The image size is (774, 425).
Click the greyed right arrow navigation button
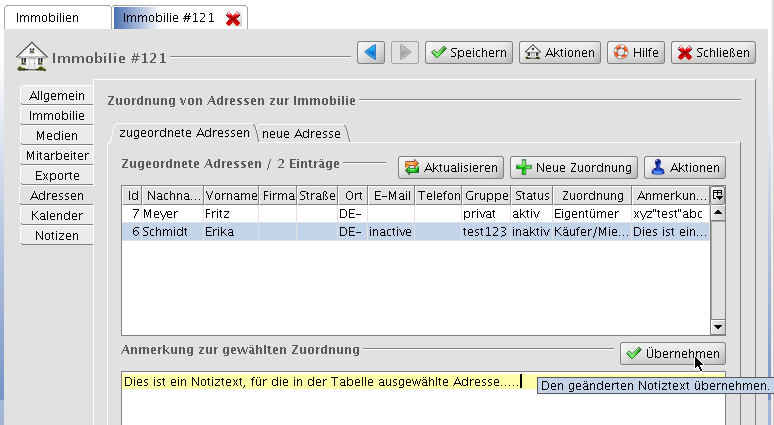click(405, 52)
